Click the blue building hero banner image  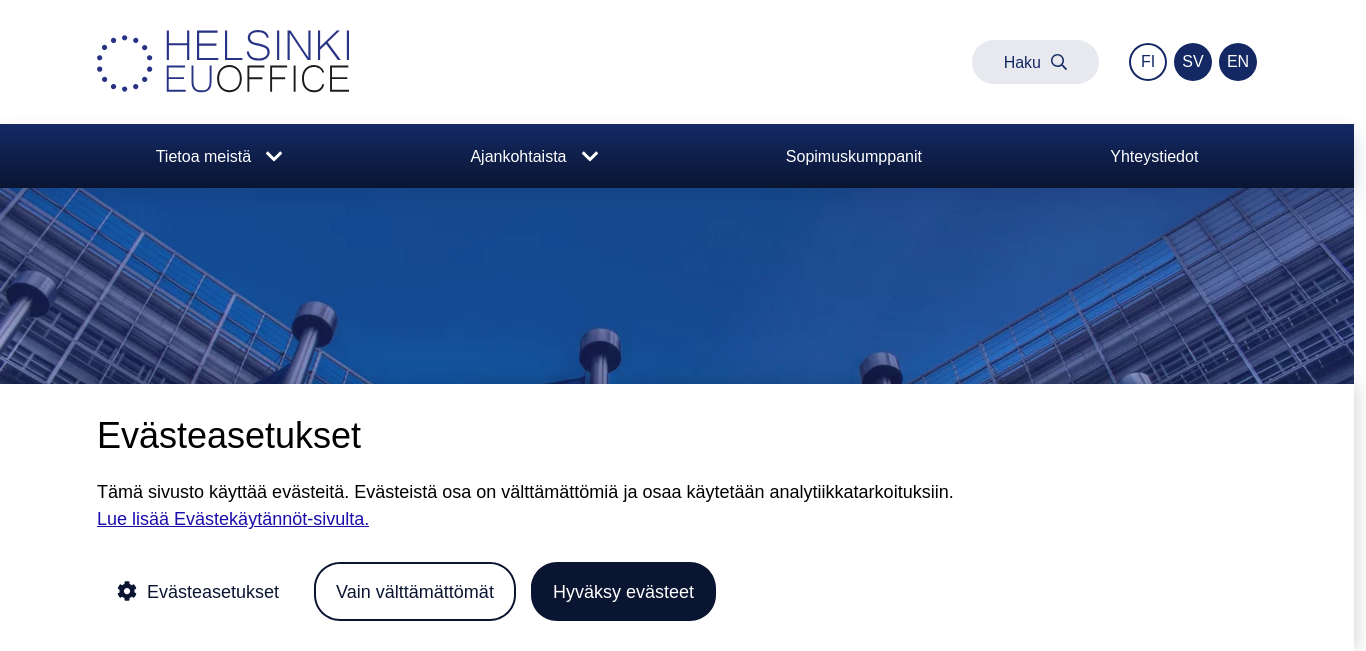[677, 286]
